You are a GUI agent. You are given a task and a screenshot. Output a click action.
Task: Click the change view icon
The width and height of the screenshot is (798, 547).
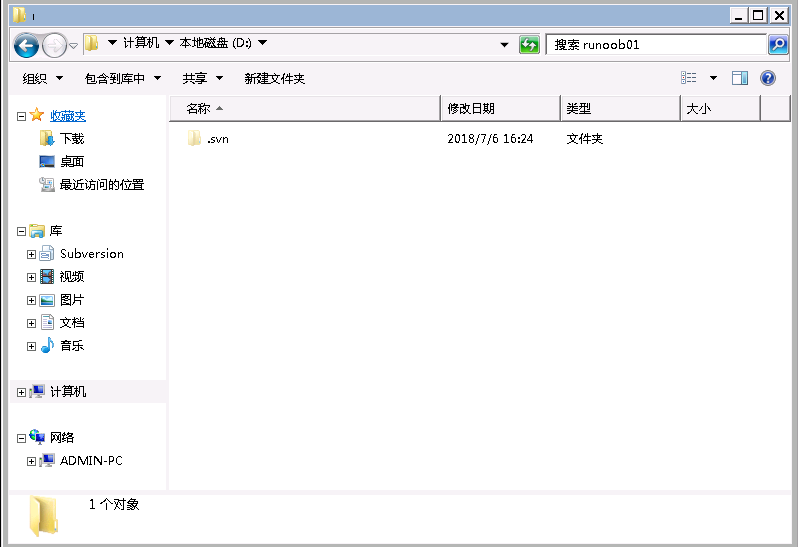pyautogui.click(x=689, y=78)
